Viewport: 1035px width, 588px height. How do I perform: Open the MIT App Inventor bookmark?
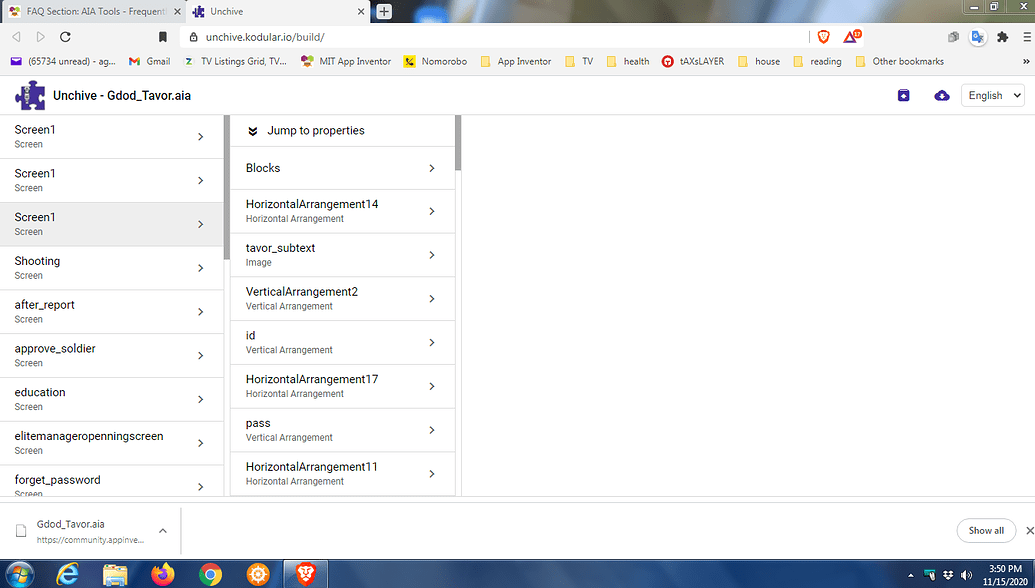click(346, 61)
